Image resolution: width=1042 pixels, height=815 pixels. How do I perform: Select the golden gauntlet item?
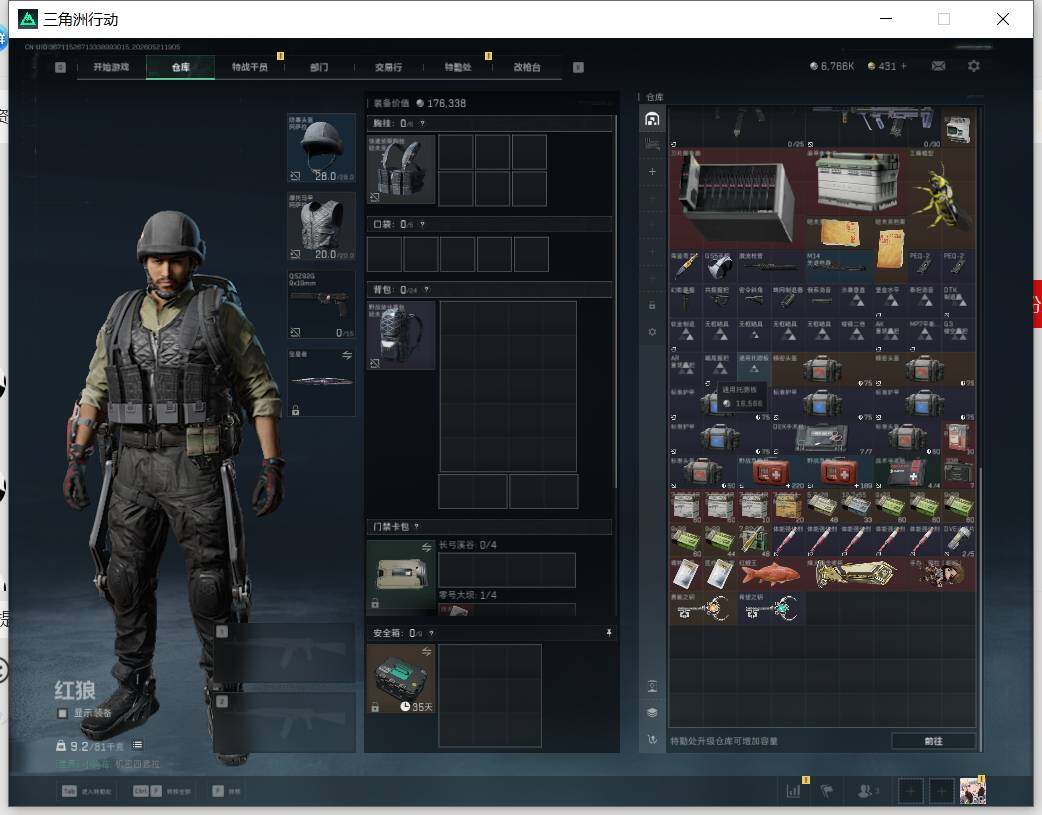tap(856, 574)
